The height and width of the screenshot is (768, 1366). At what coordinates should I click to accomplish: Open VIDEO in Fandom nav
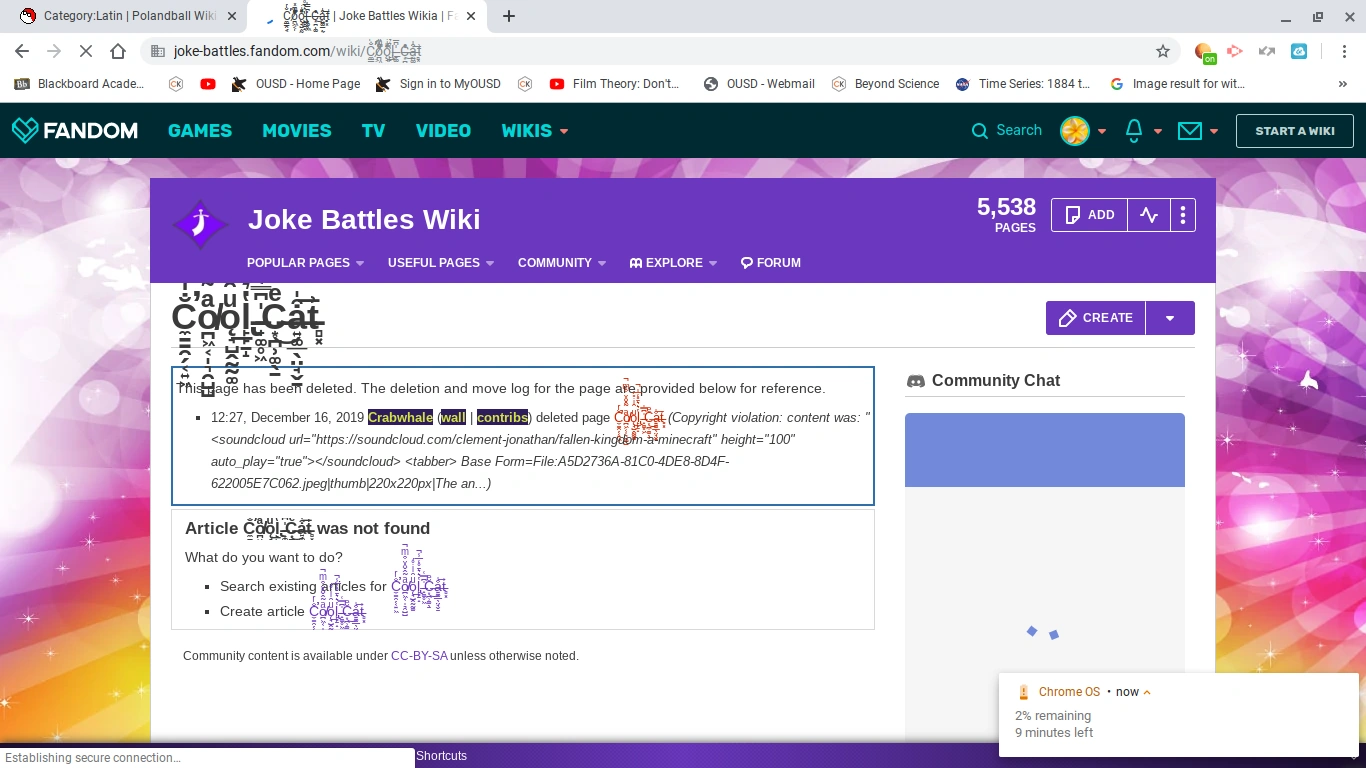[443, 130]
